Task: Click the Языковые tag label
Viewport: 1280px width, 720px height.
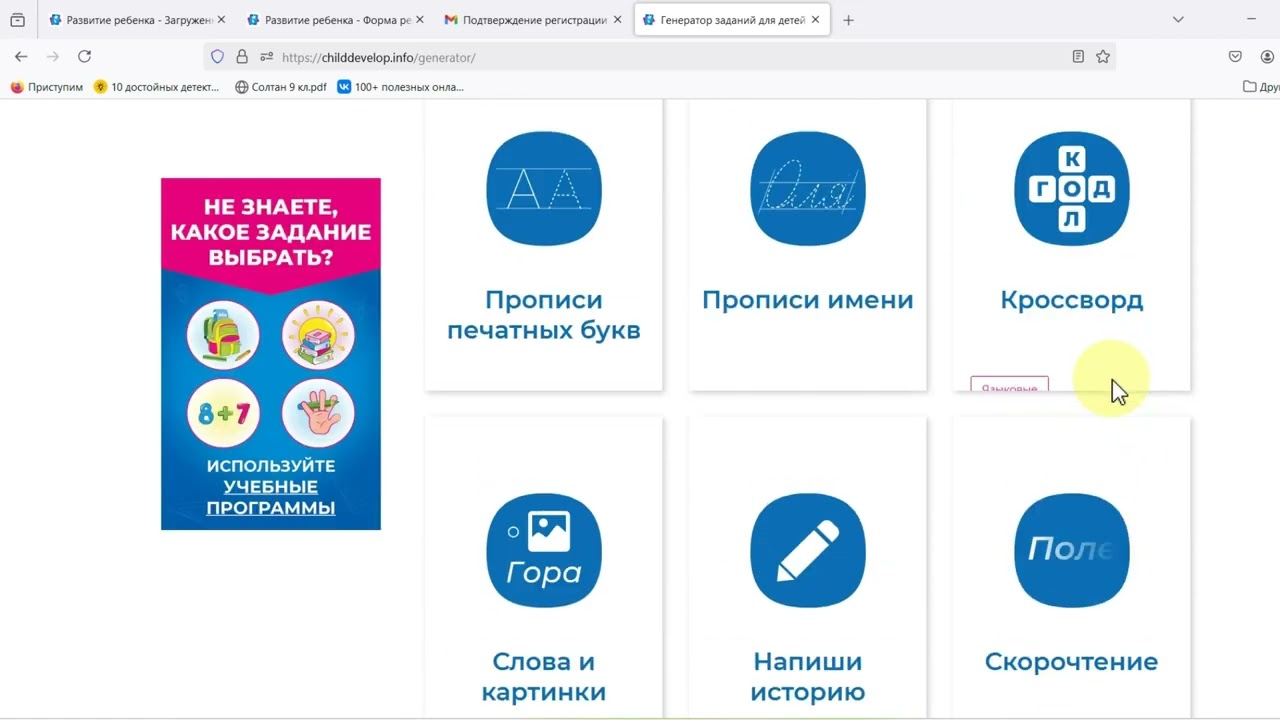Action: pyautogui.click(x=1009, y=385)
